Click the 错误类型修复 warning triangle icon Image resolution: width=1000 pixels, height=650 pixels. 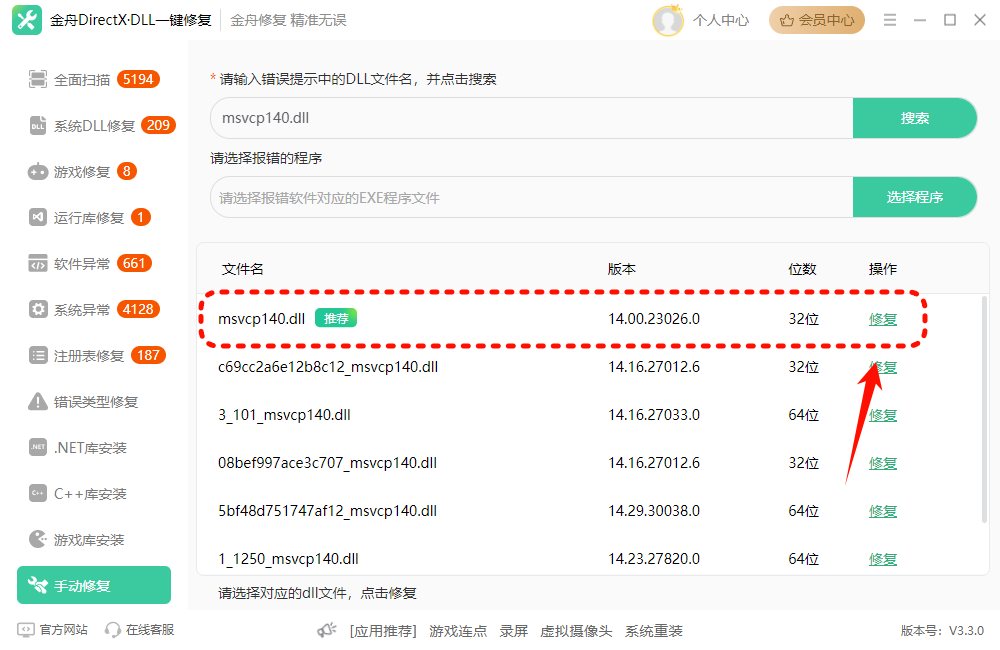coord(38,401)
